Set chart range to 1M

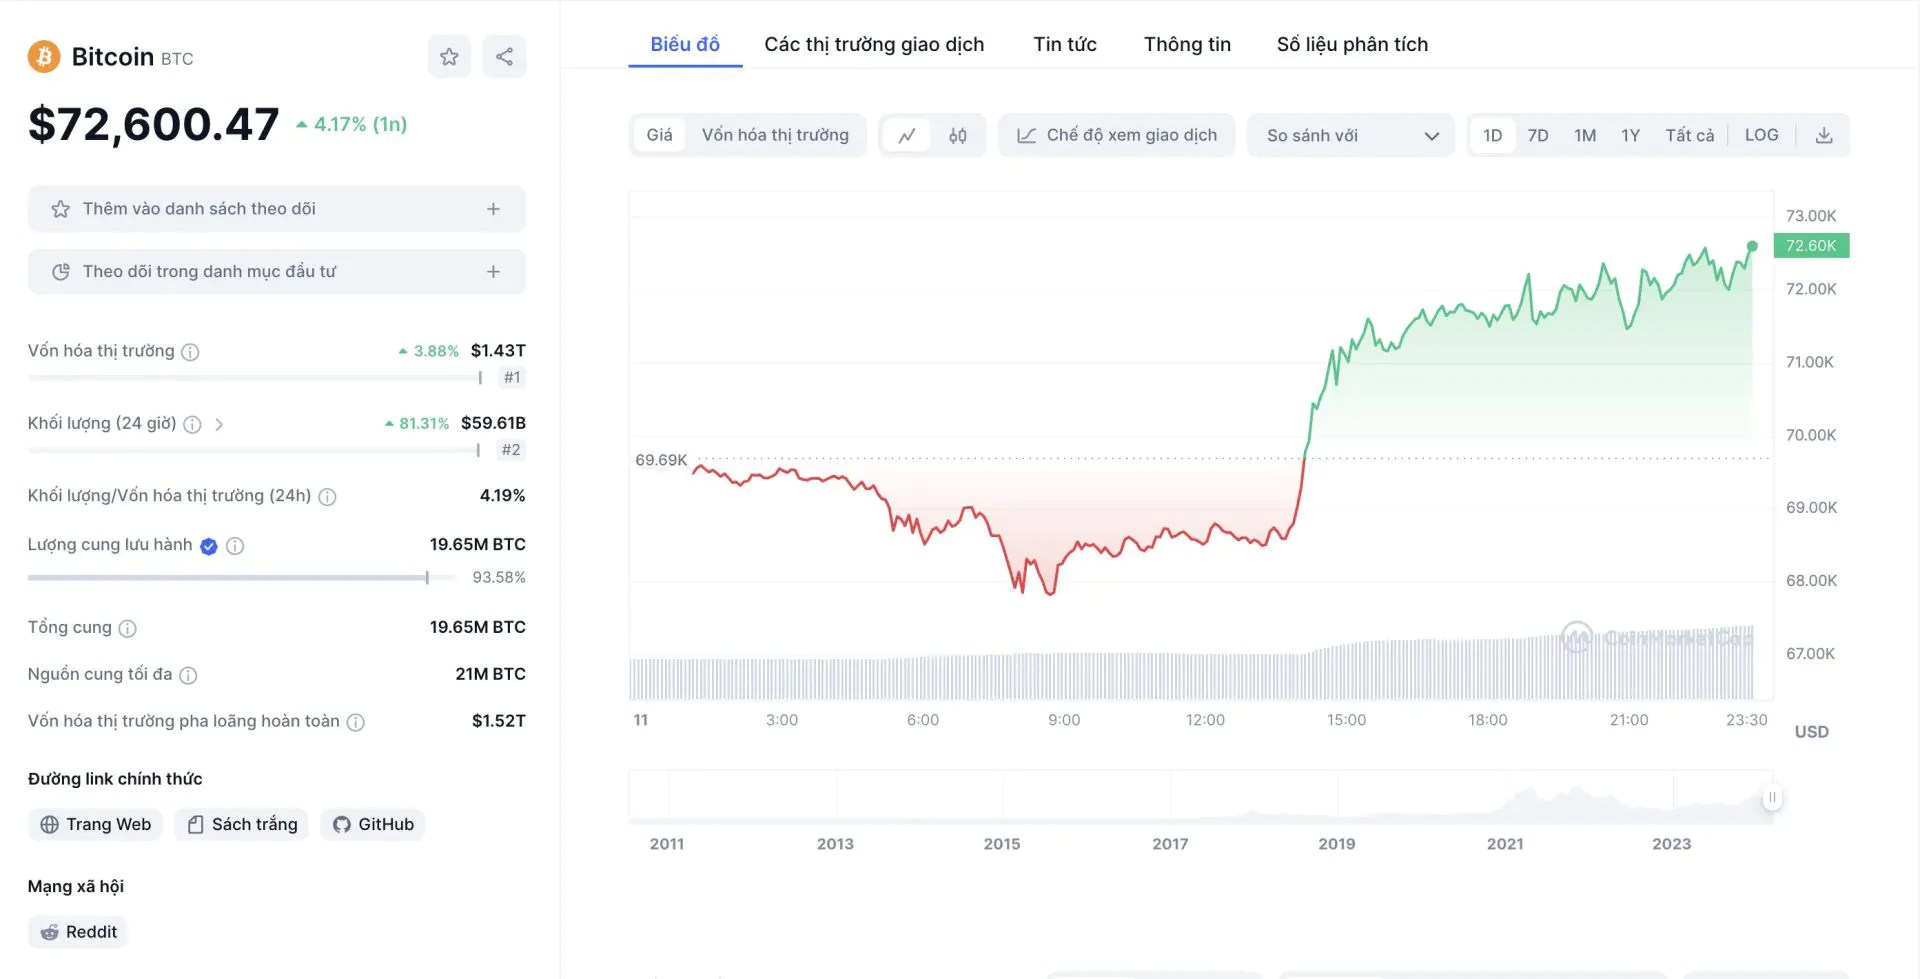pos(1585,135)
